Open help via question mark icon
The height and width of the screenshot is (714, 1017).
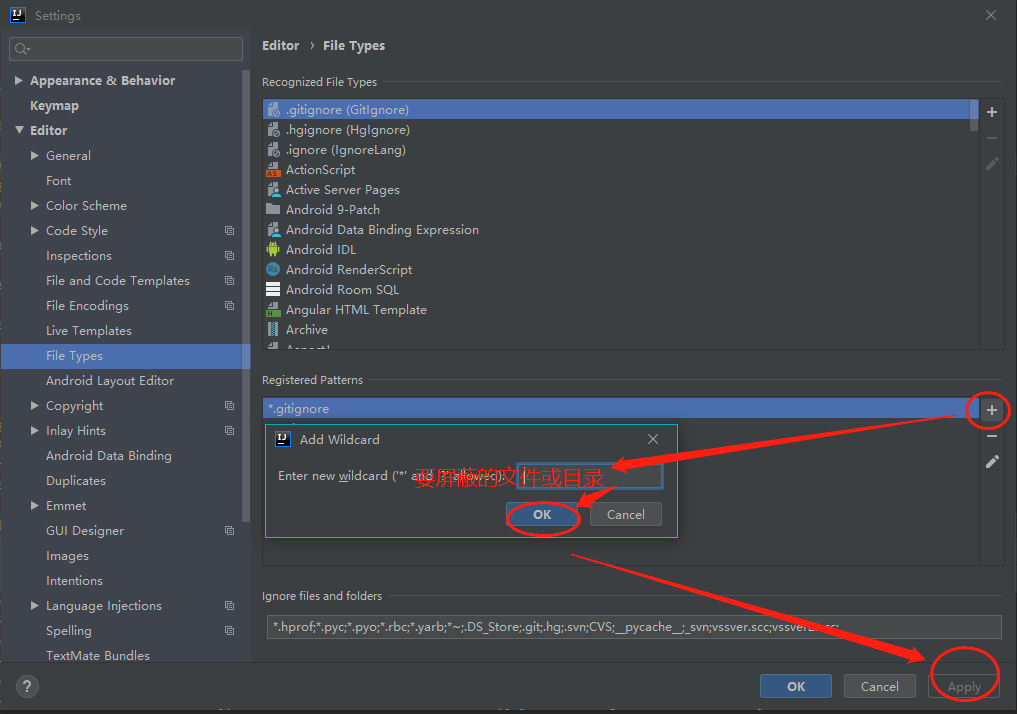[26, 686]
